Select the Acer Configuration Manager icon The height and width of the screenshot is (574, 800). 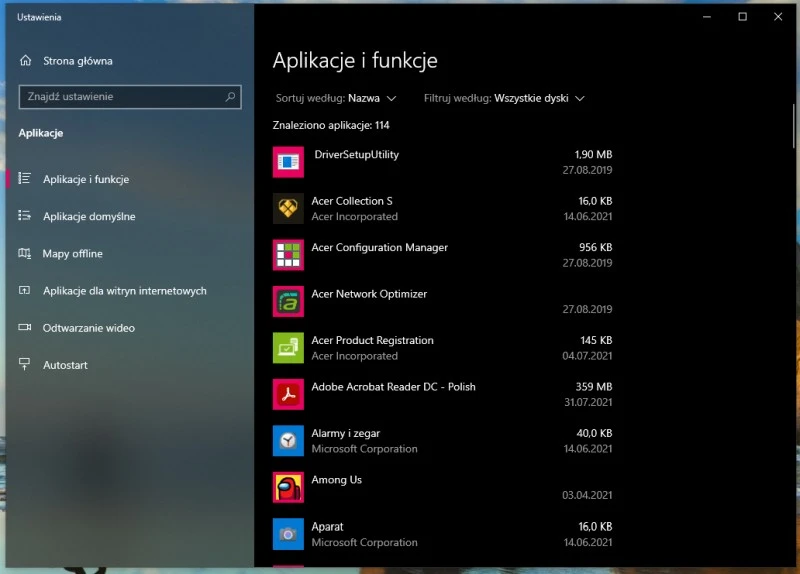pos(288,254)
